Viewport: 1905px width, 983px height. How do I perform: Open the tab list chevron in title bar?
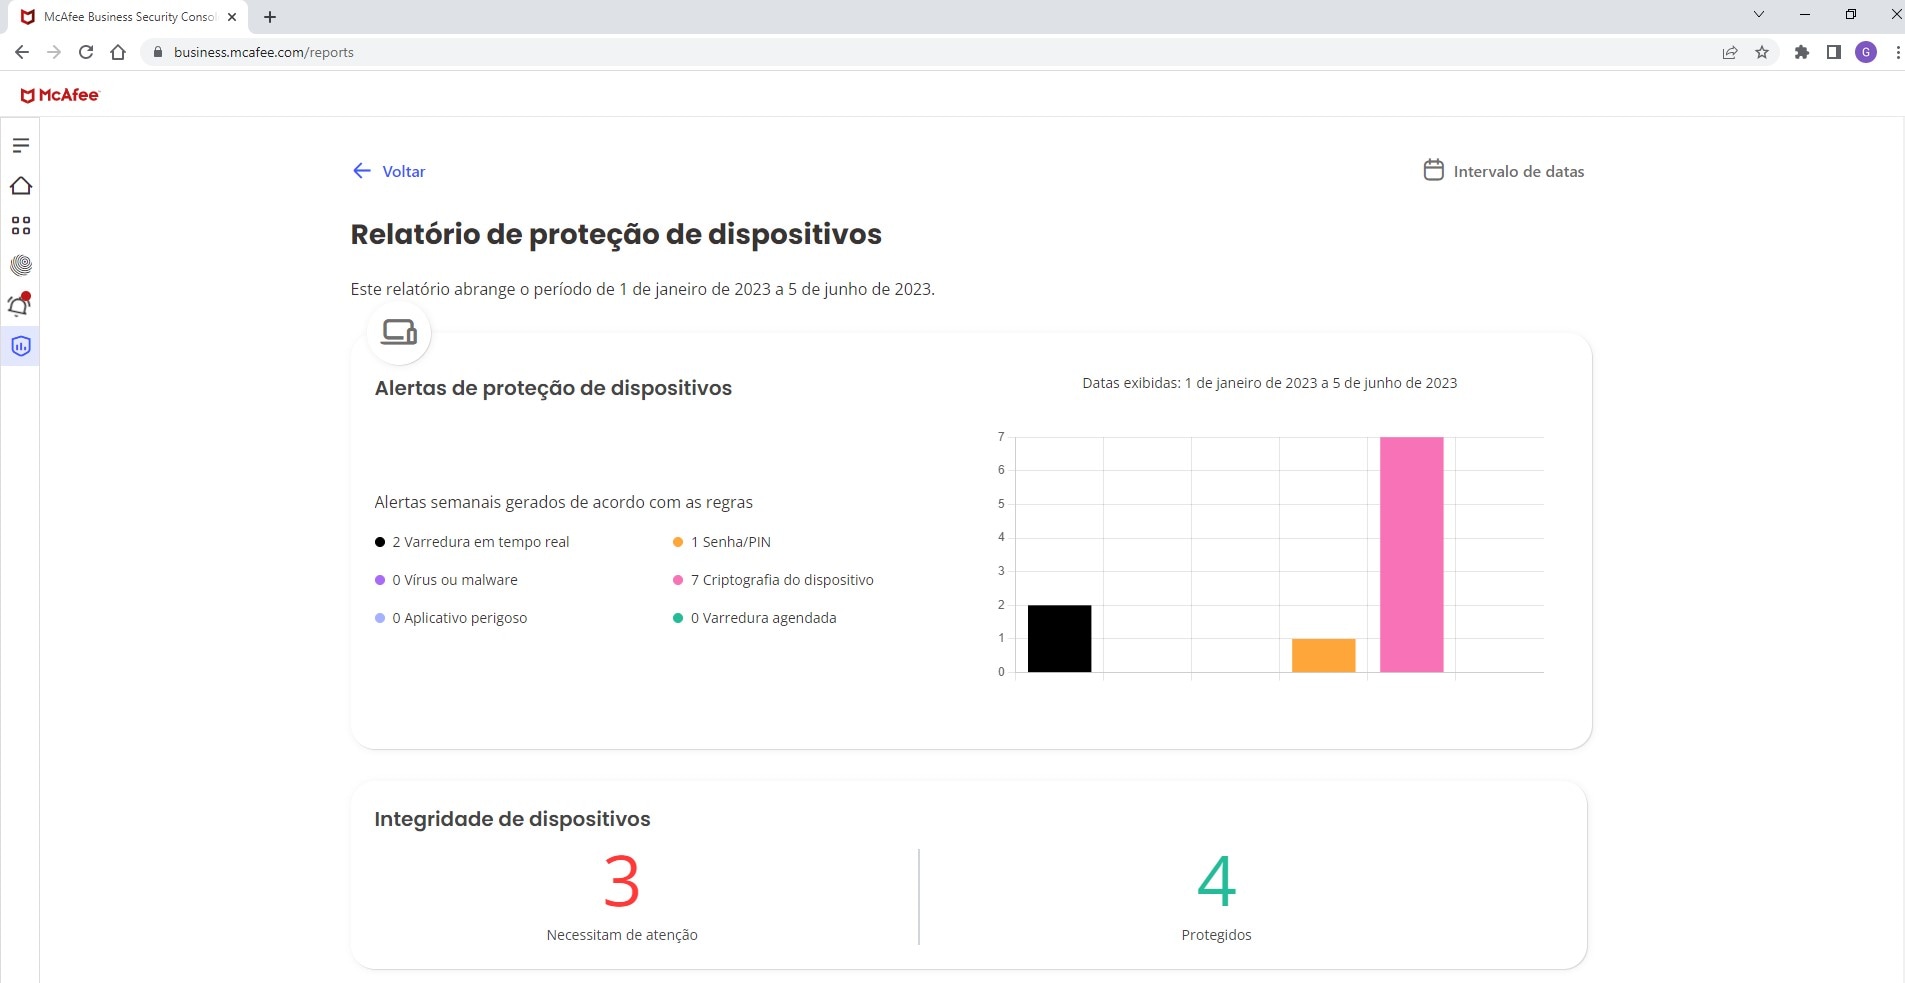(1758, 14)
